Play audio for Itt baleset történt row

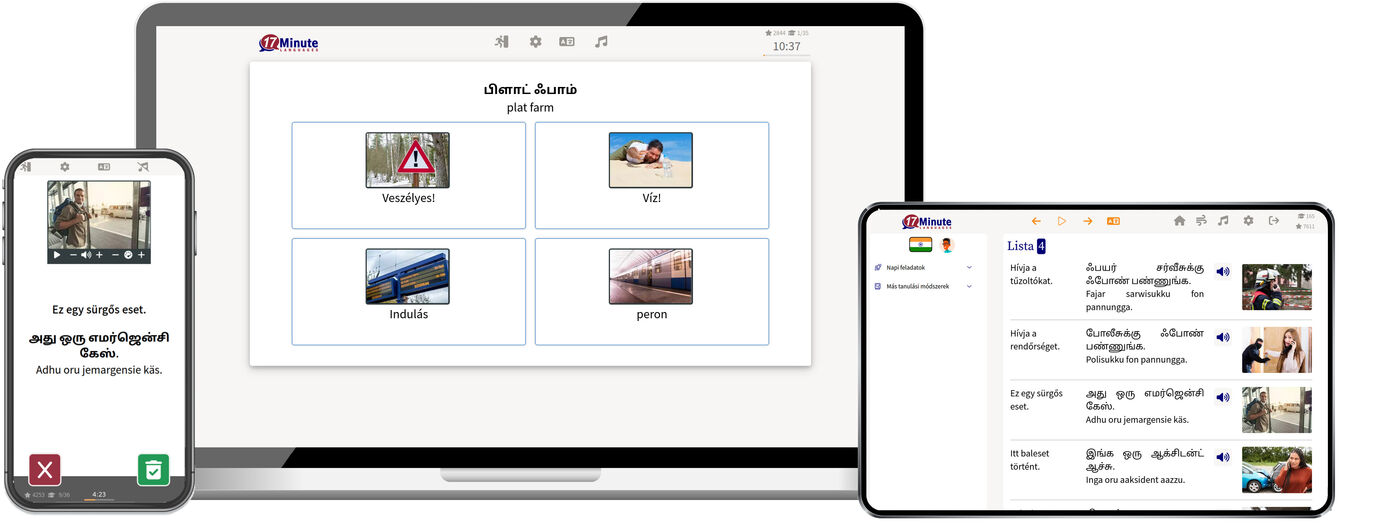(1223, 457)
